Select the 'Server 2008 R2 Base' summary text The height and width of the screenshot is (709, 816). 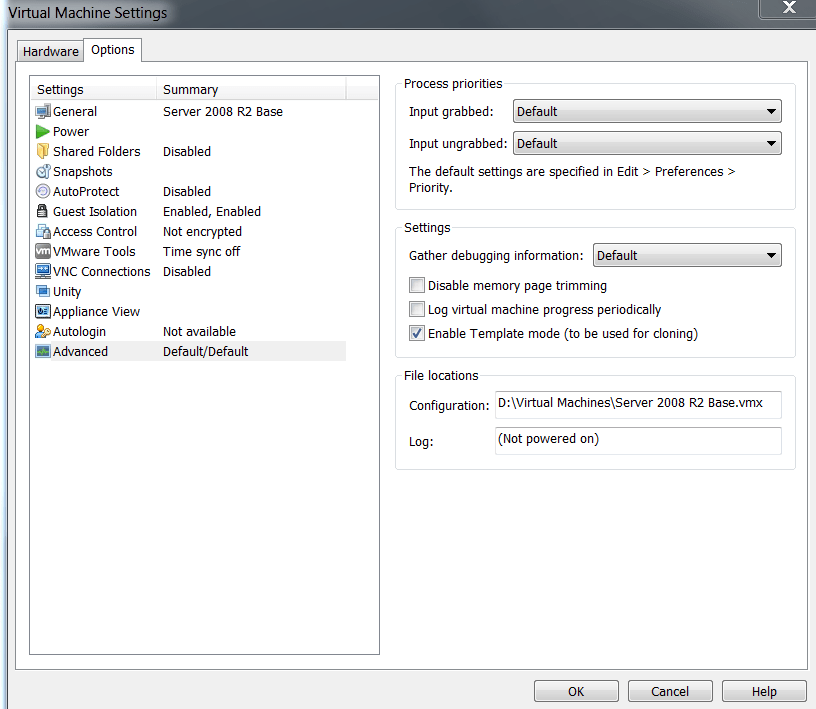pyautogui.click(x=223, y=111)
